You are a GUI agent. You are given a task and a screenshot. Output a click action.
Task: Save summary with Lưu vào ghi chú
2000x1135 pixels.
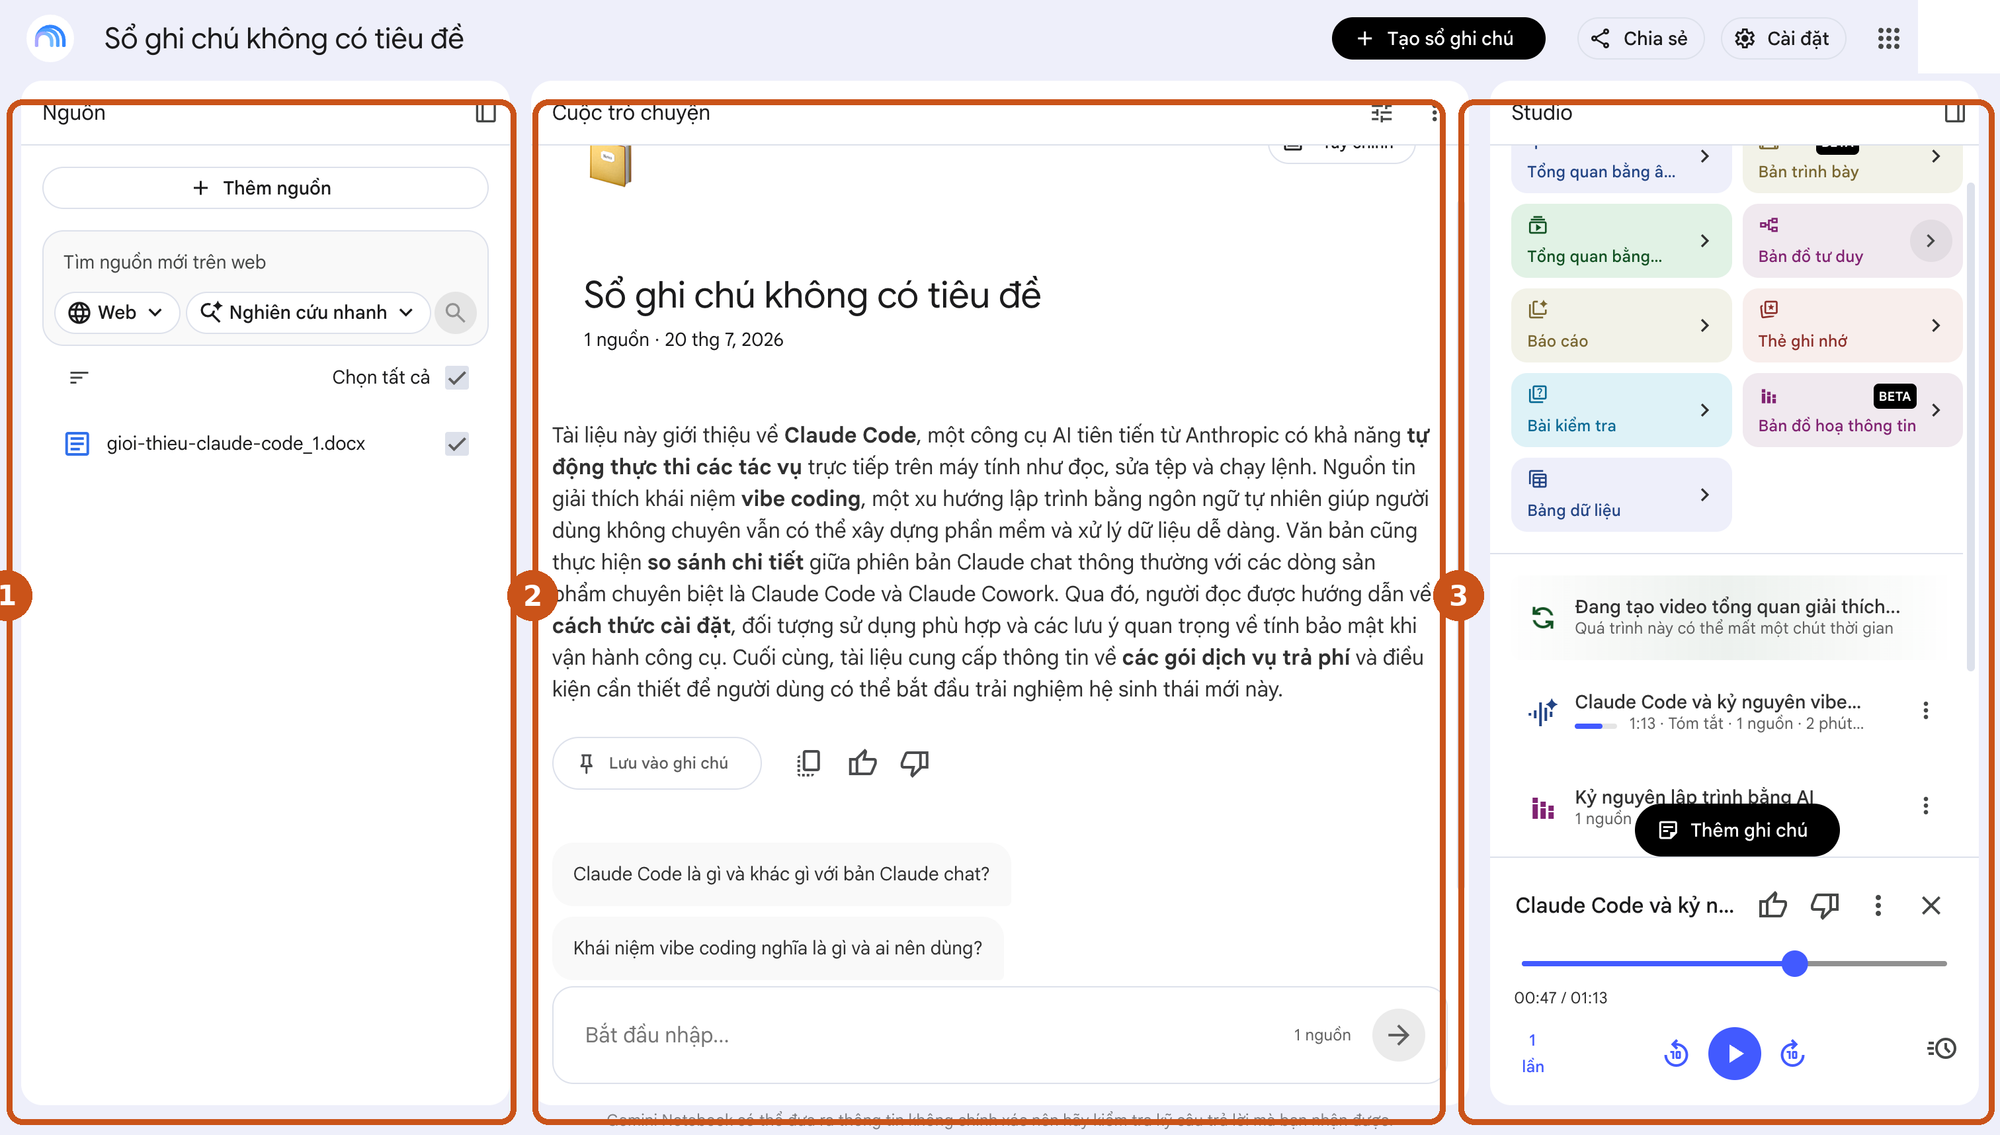pos(656,763)
